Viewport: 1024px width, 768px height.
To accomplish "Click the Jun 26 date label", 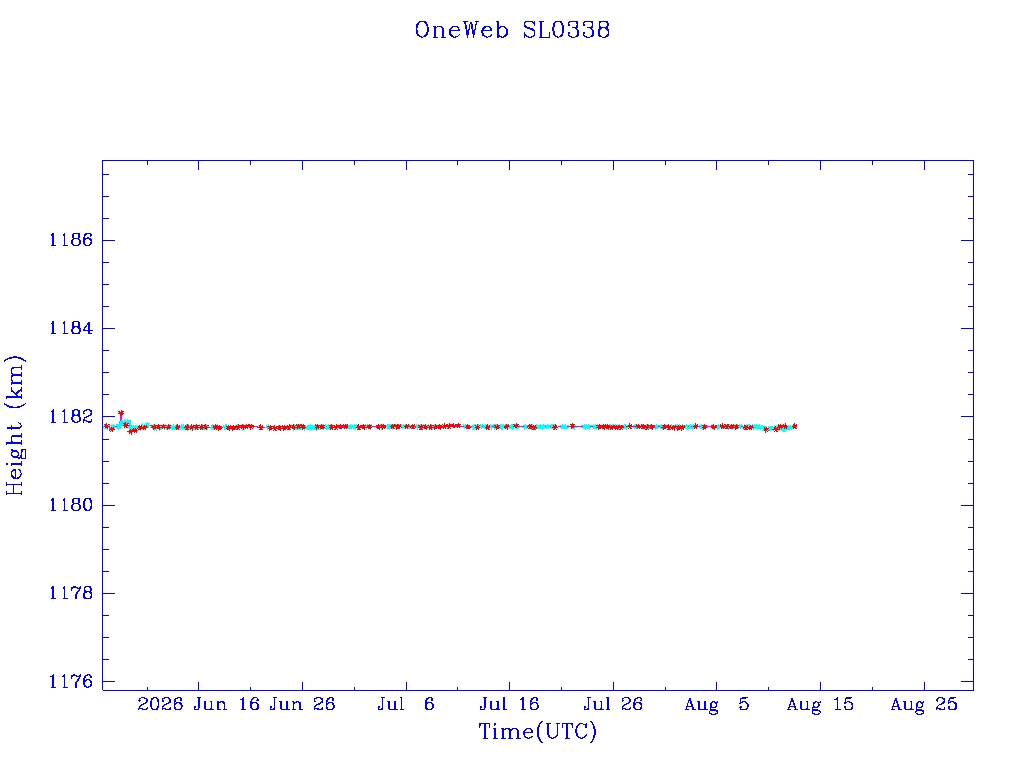I will click(x=302, y=704).
